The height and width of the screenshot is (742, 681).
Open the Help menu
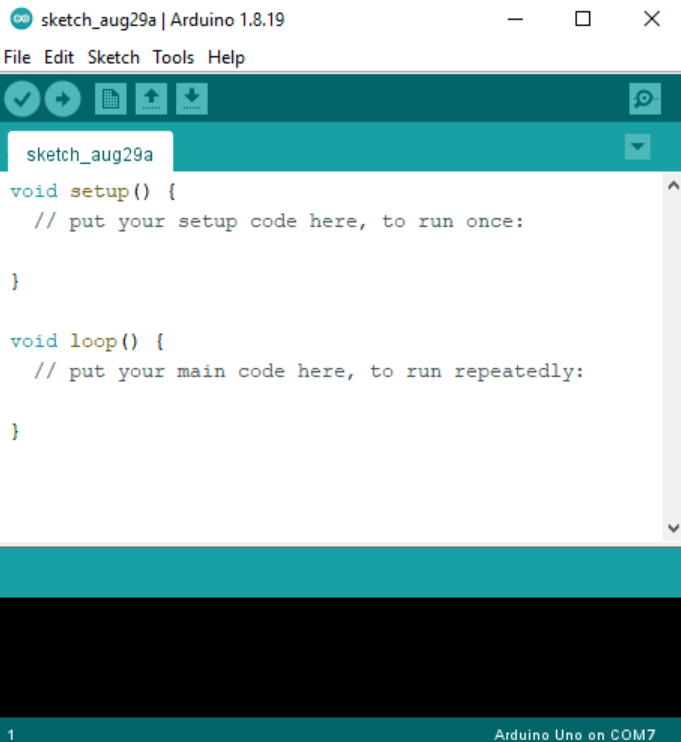[x=226, y=57]
